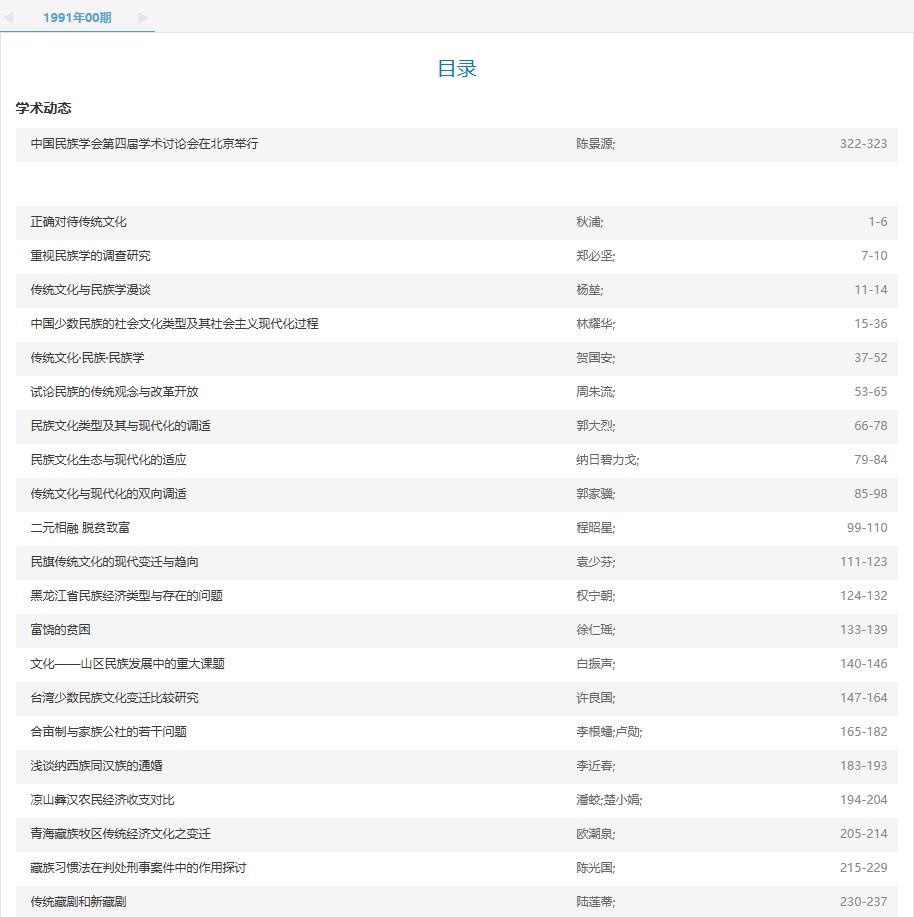
Task: Select the 1991年00期 issue tab
Action: (77, 18)
